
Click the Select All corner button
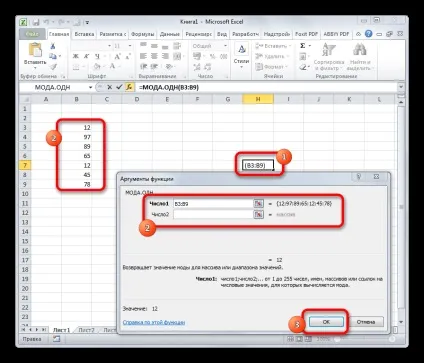(x=25, y=99)
